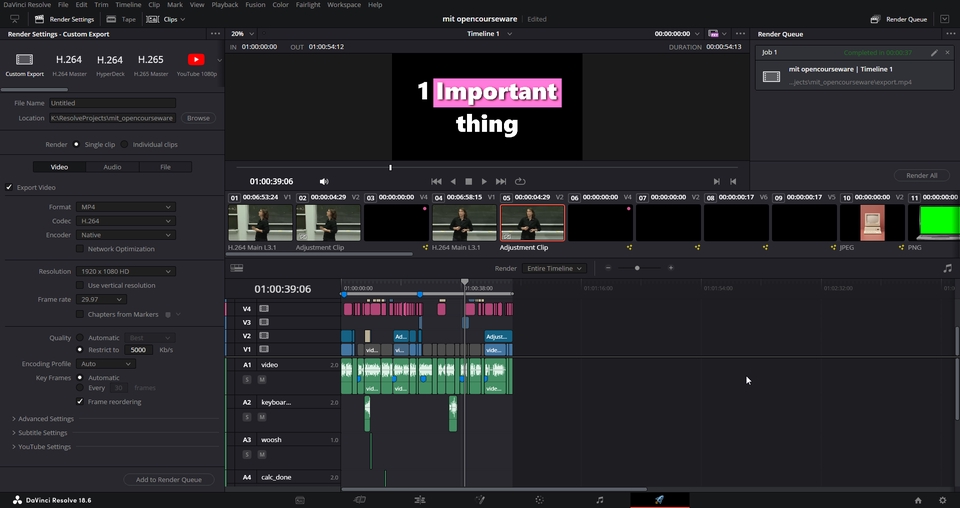Play in reverse in viewer
The height and width of the screenshot is (508, 960).
tap(453, 181)
